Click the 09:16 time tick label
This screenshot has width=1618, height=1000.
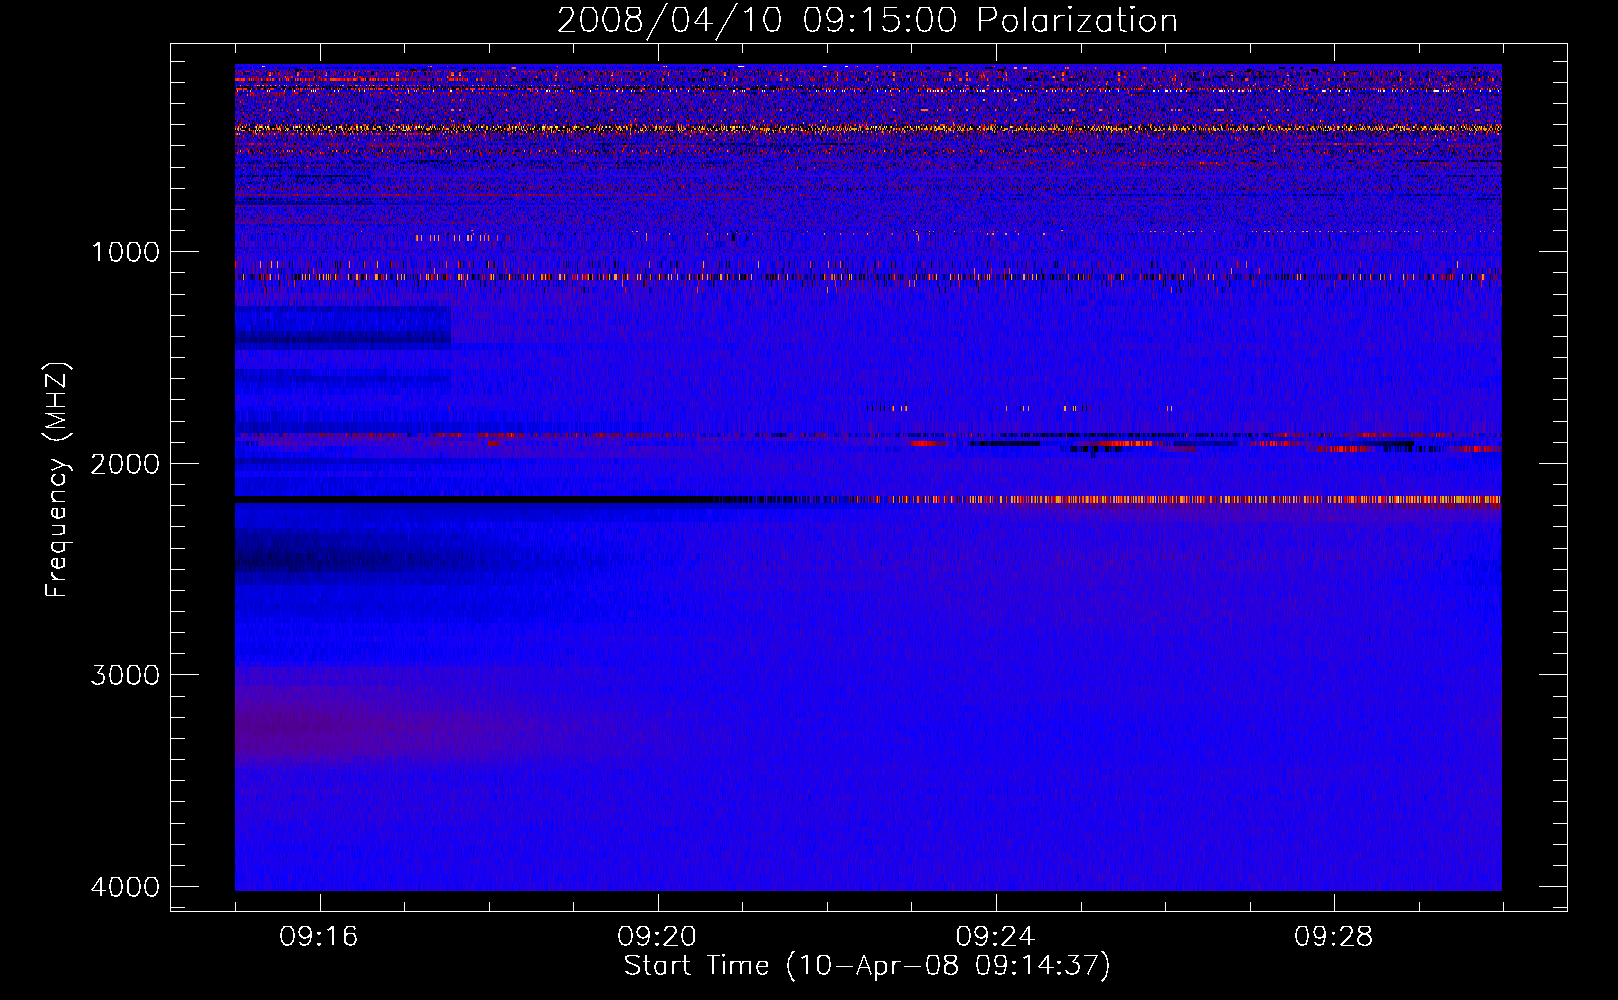coord(319,936)
